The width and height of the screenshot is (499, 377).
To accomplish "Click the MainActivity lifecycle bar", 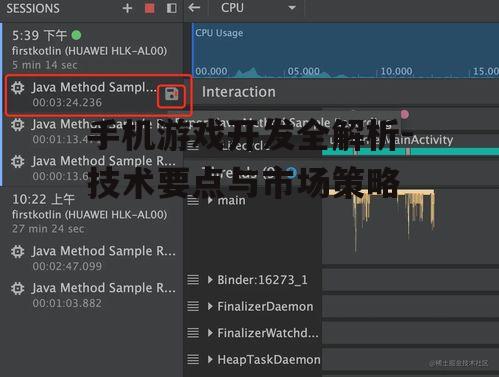I will pyautogui.click(x=410, y=152).
